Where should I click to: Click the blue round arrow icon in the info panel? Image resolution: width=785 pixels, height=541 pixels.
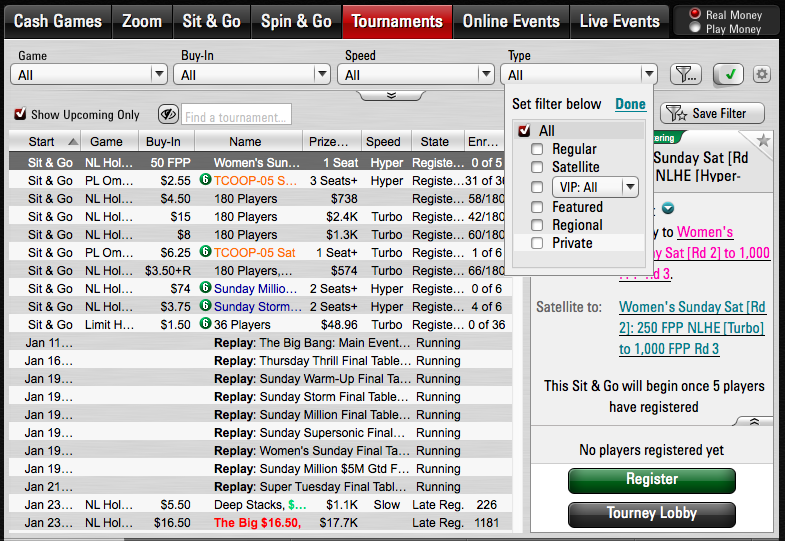pos(668,208)
